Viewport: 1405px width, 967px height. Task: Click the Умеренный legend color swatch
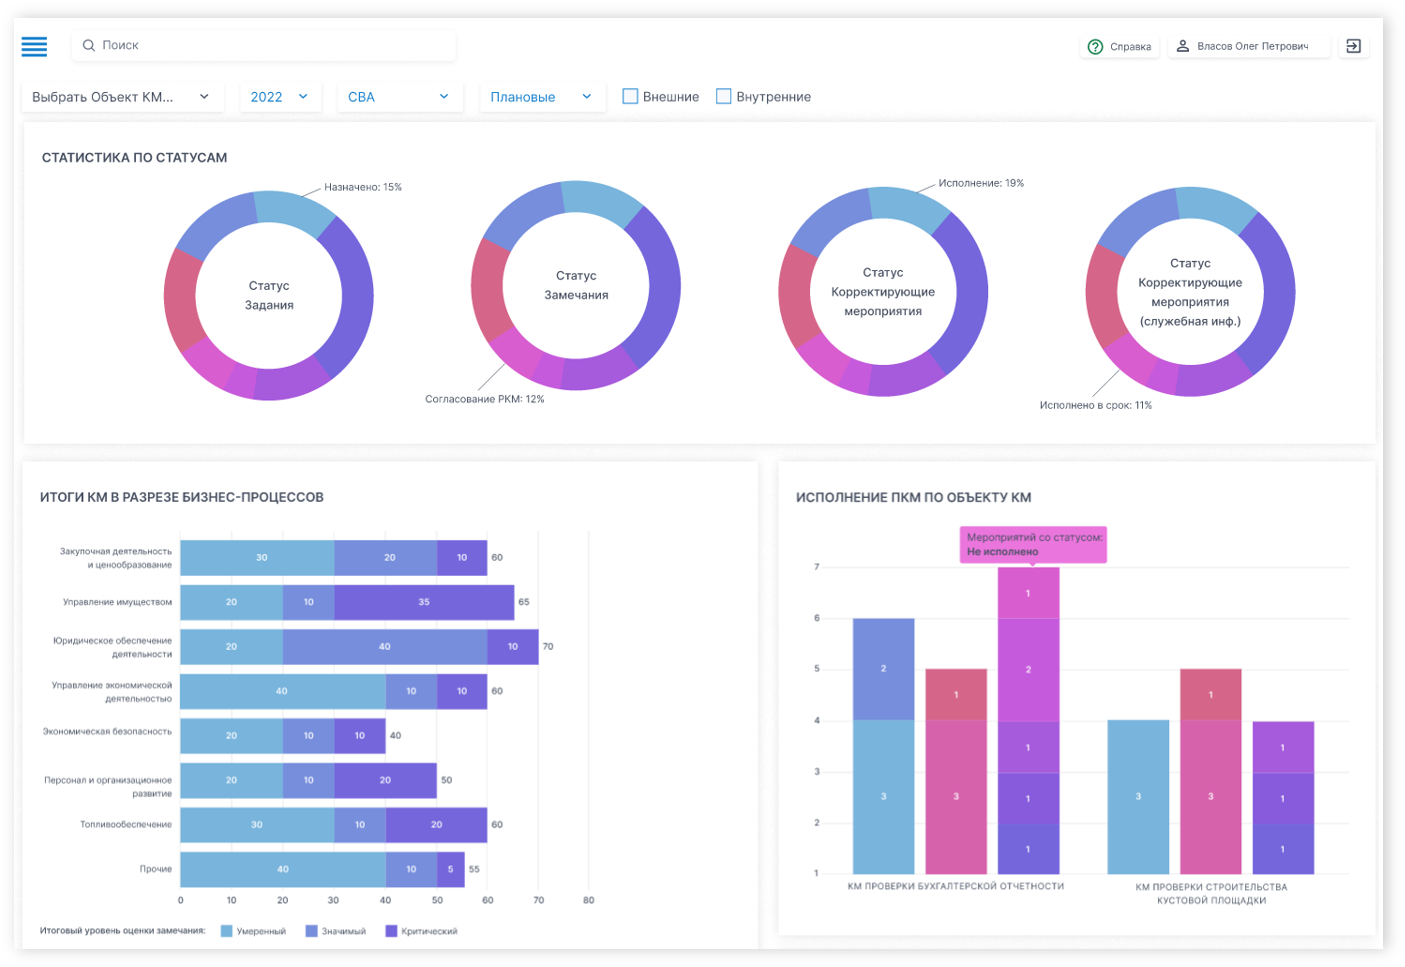click(226, 931)
